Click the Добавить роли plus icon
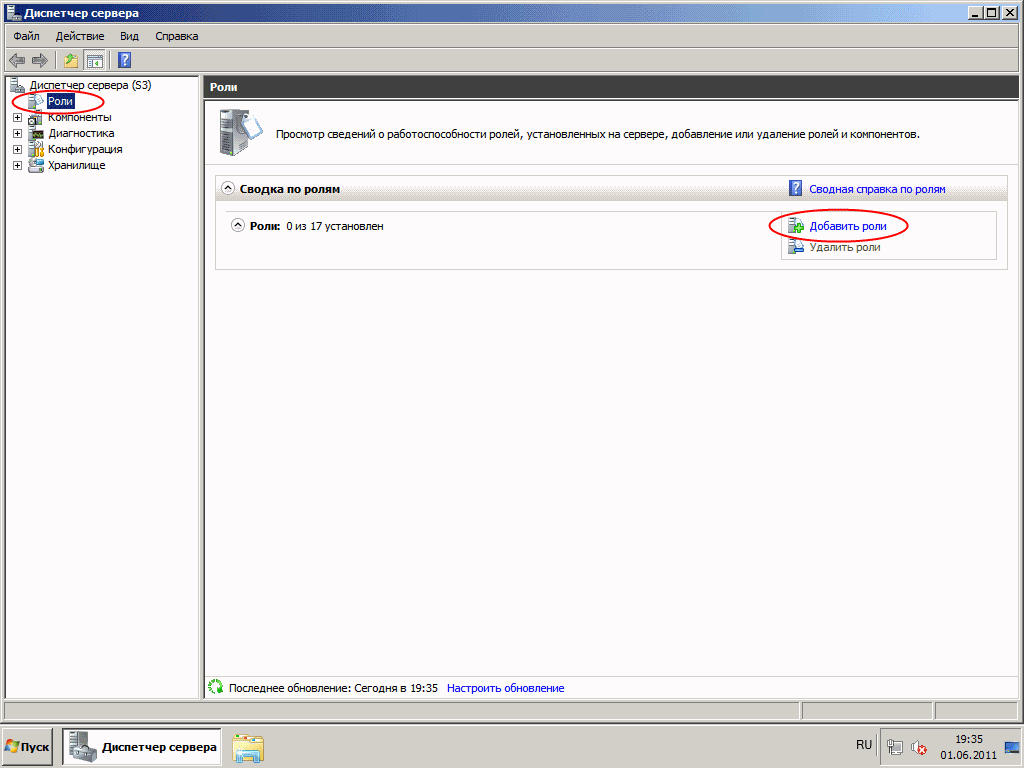This screenshot has height=768, width=1024. pyautogui.click(x=795, y=226)
